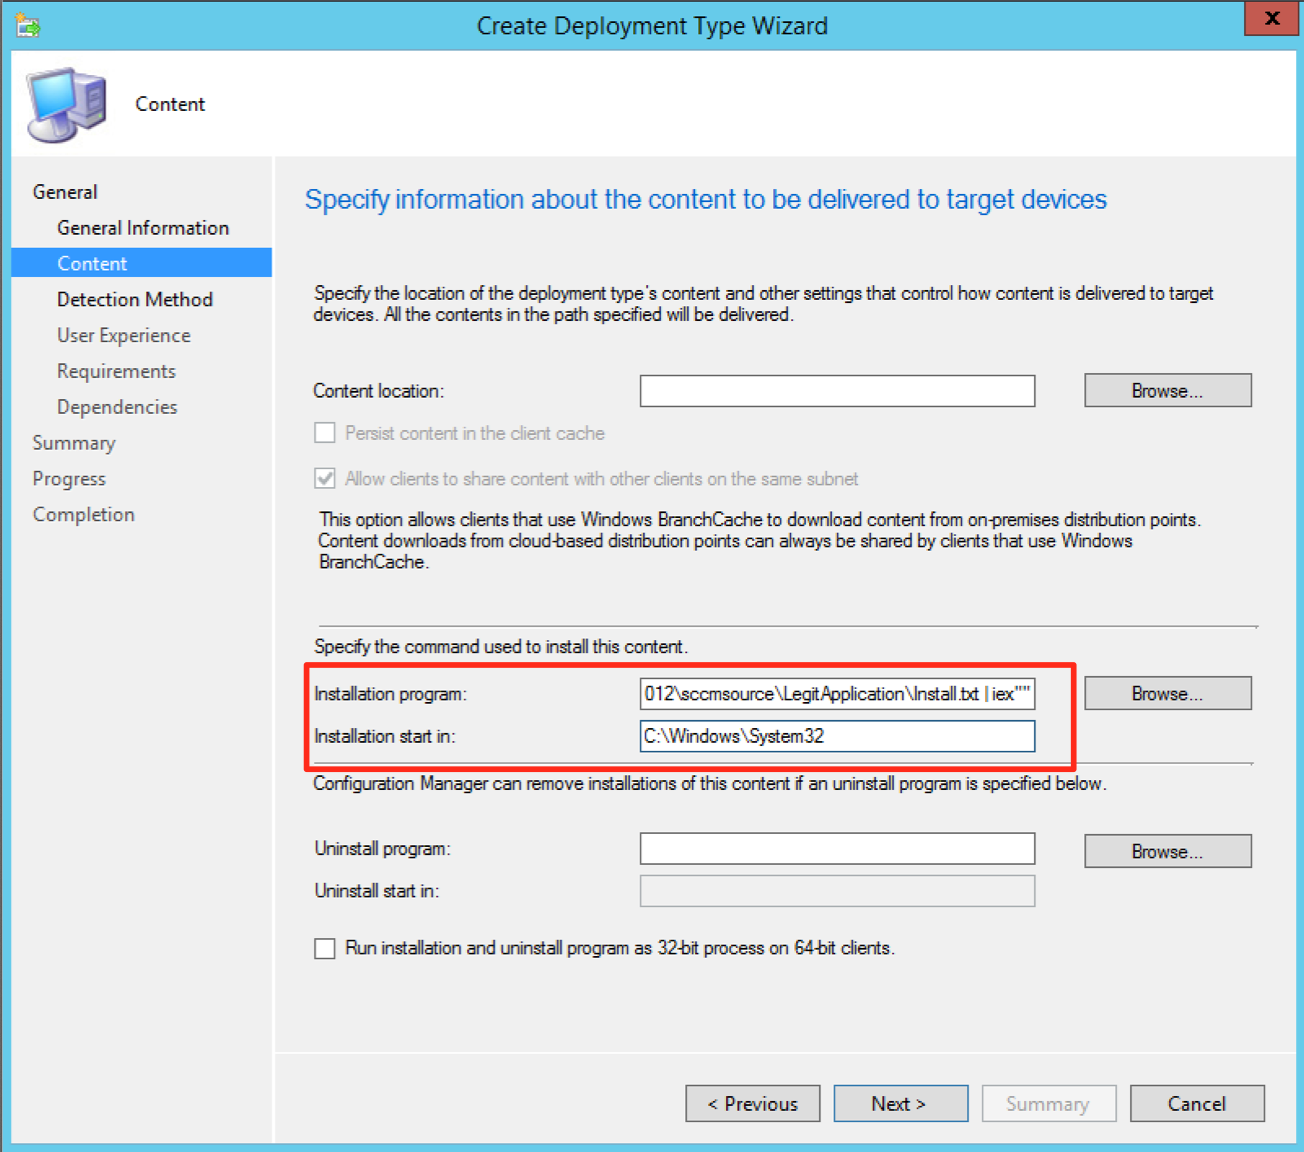Screen dimensions: 1304x1152
Task: Click the computer icon beside Content header
Action: coord(66,105)
